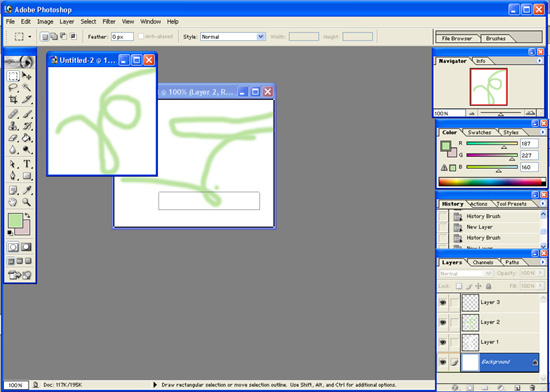Select the Notes tool
The image size is (550, 392).
click(x=13, y=190)
